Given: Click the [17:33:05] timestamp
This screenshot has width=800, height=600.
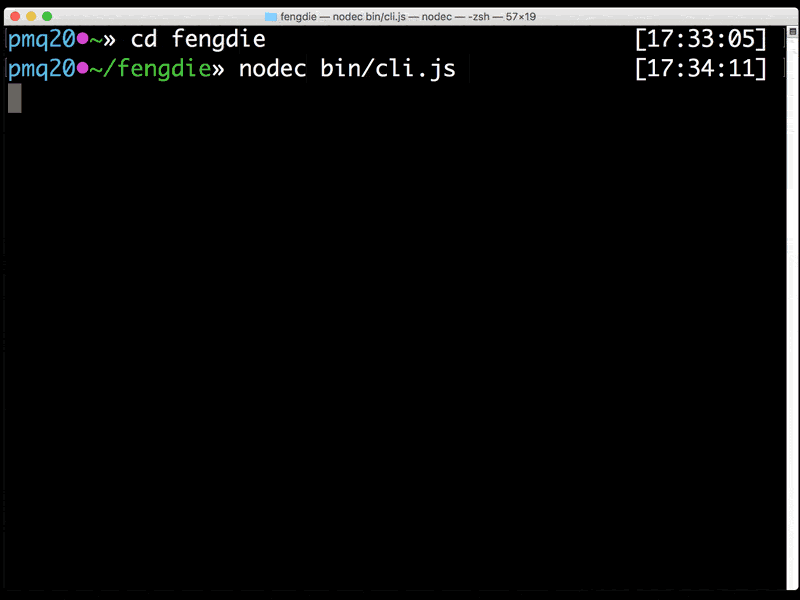Looking at the screenshot, I should tap(701, 39).
